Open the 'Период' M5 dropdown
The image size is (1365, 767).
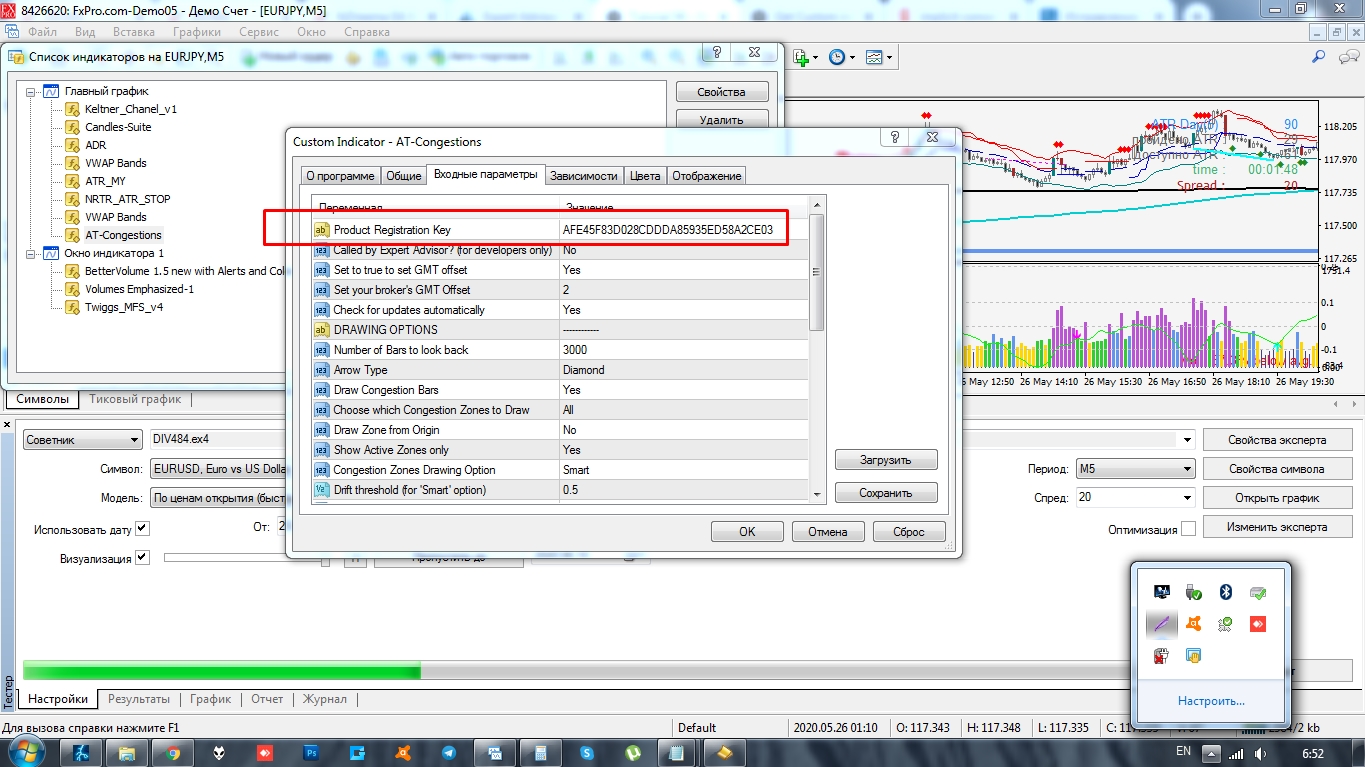1136,469
